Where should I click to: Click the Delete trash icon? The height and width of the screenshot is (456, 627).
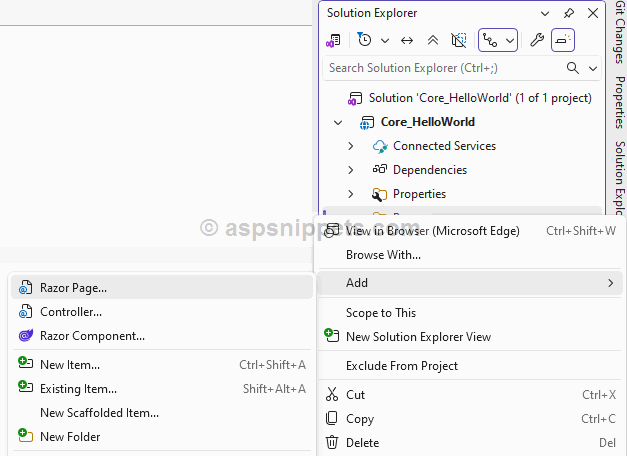tap(331, 442)
